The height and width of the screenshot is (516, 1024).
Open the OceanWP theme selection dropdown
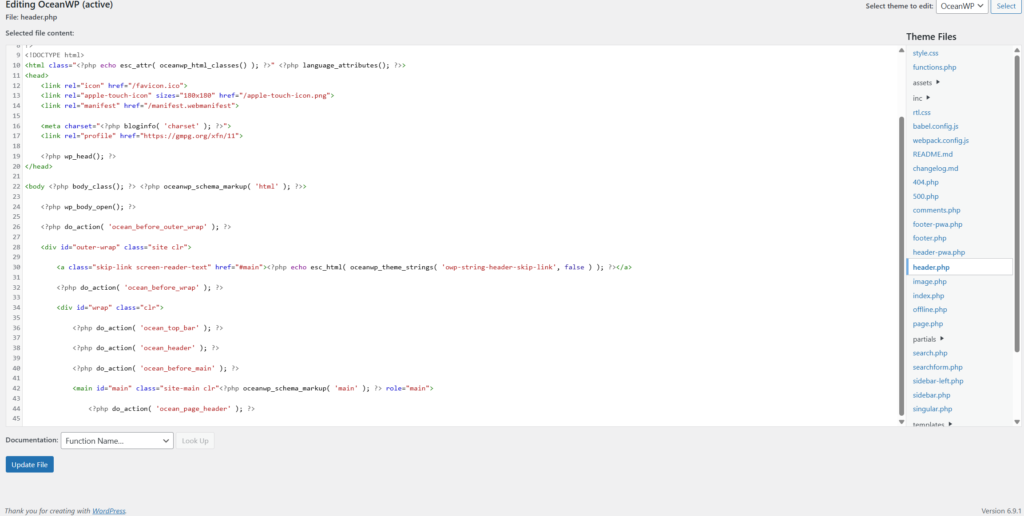pos(963,6)
